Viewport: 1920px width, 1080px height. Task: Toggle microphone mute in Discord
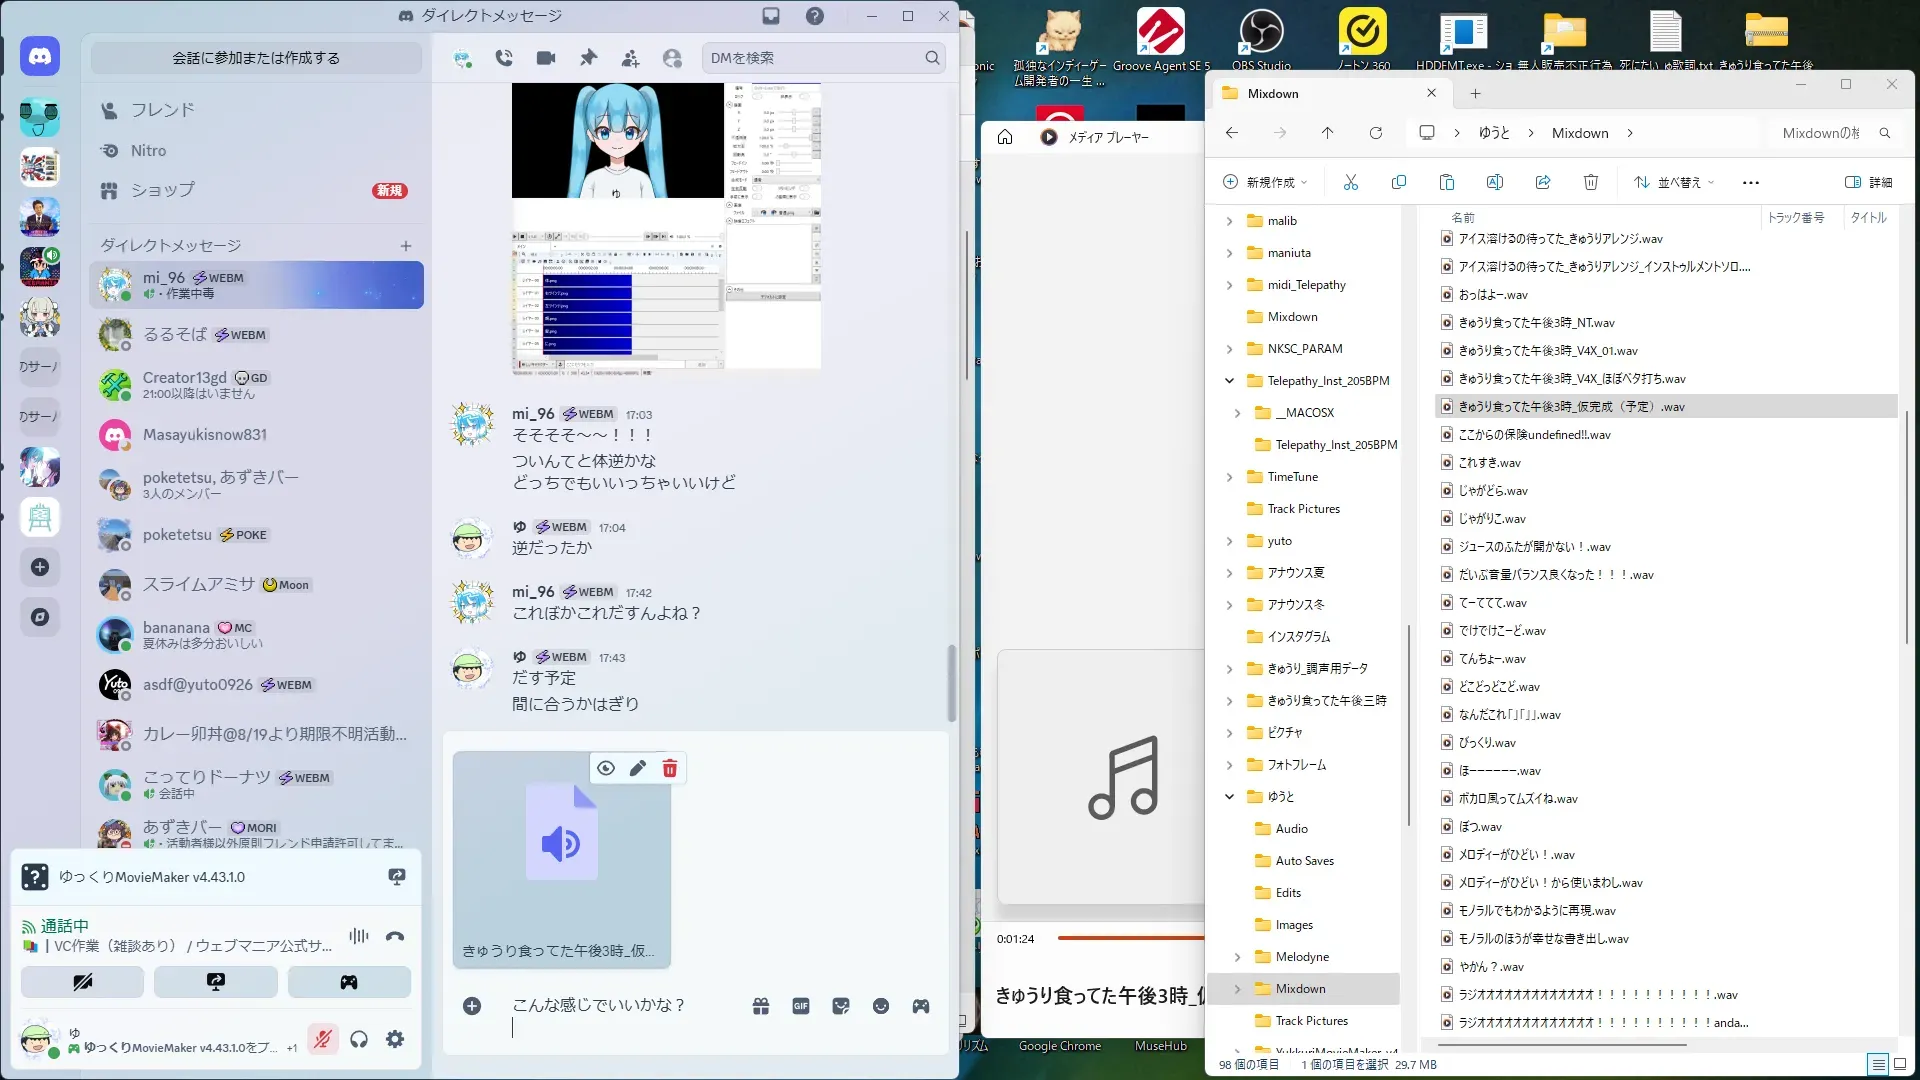pyautogui.click(x=322, y=1040)
